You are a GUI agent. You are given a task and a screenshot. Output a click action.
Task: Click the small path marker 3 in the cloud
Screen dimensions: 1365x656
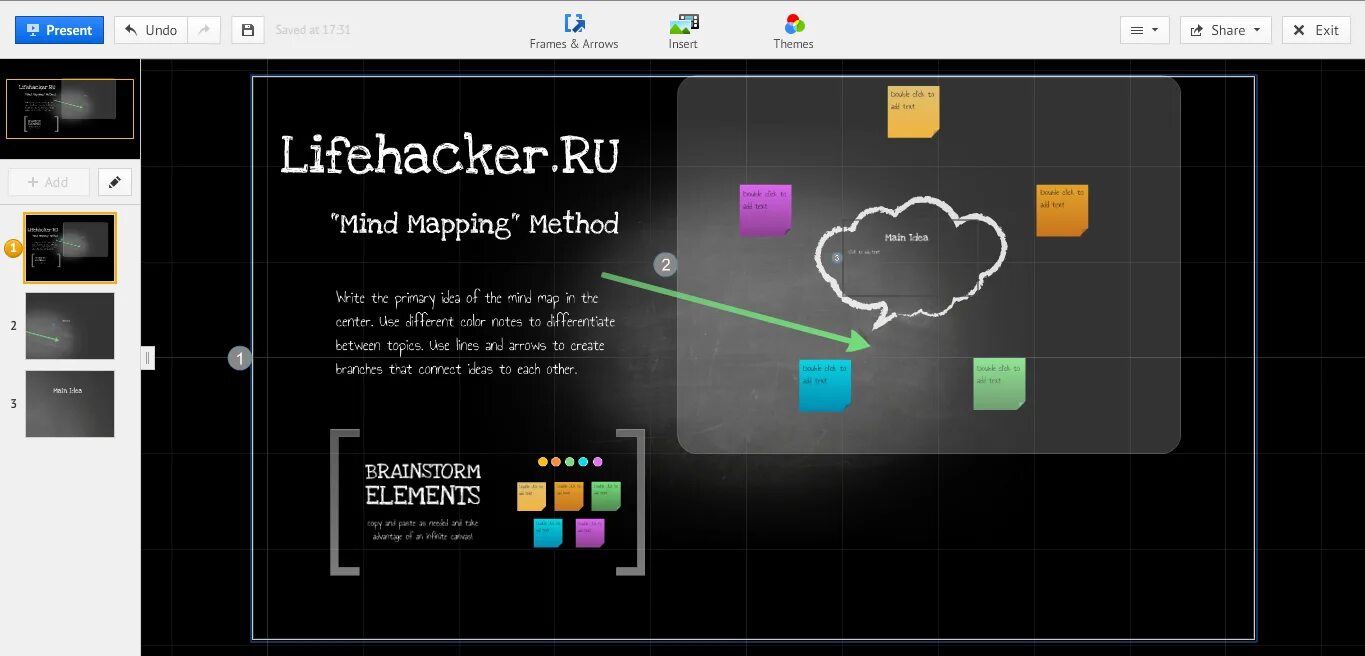tap(837, 258)
